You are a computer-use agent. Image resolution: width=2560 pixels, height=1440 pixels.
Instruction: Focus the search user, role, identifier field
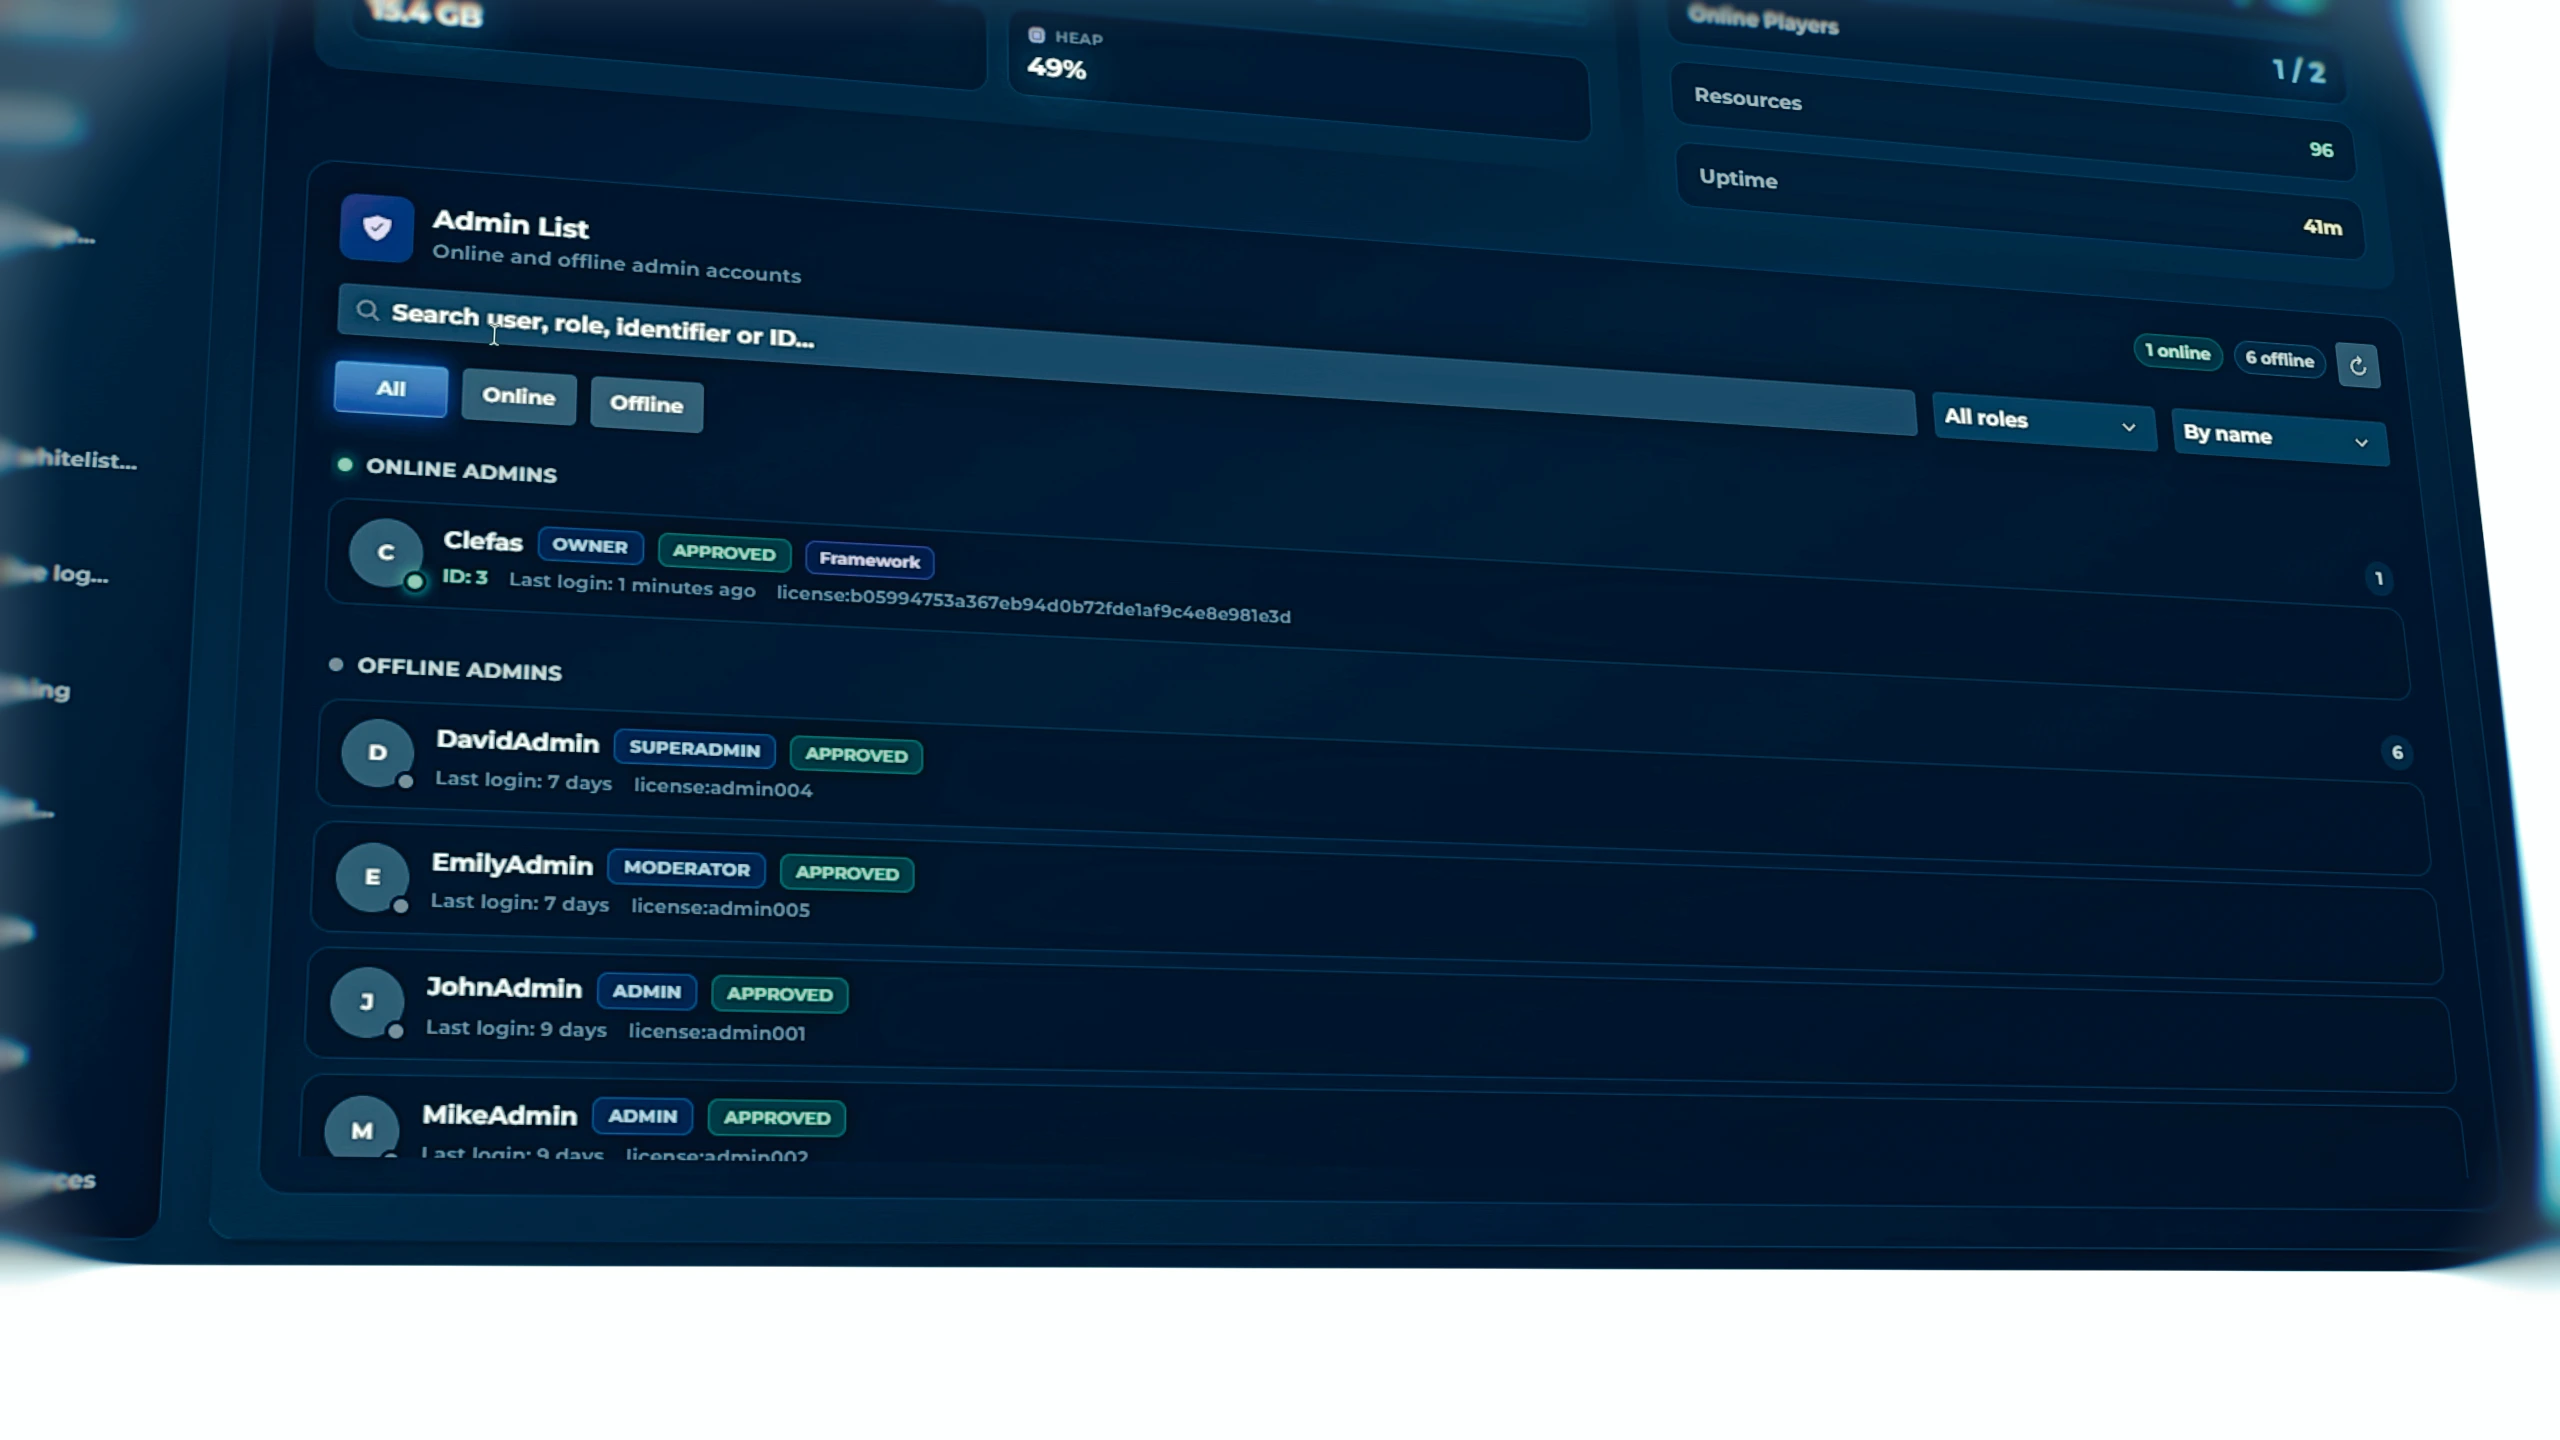coord(1126,359)
